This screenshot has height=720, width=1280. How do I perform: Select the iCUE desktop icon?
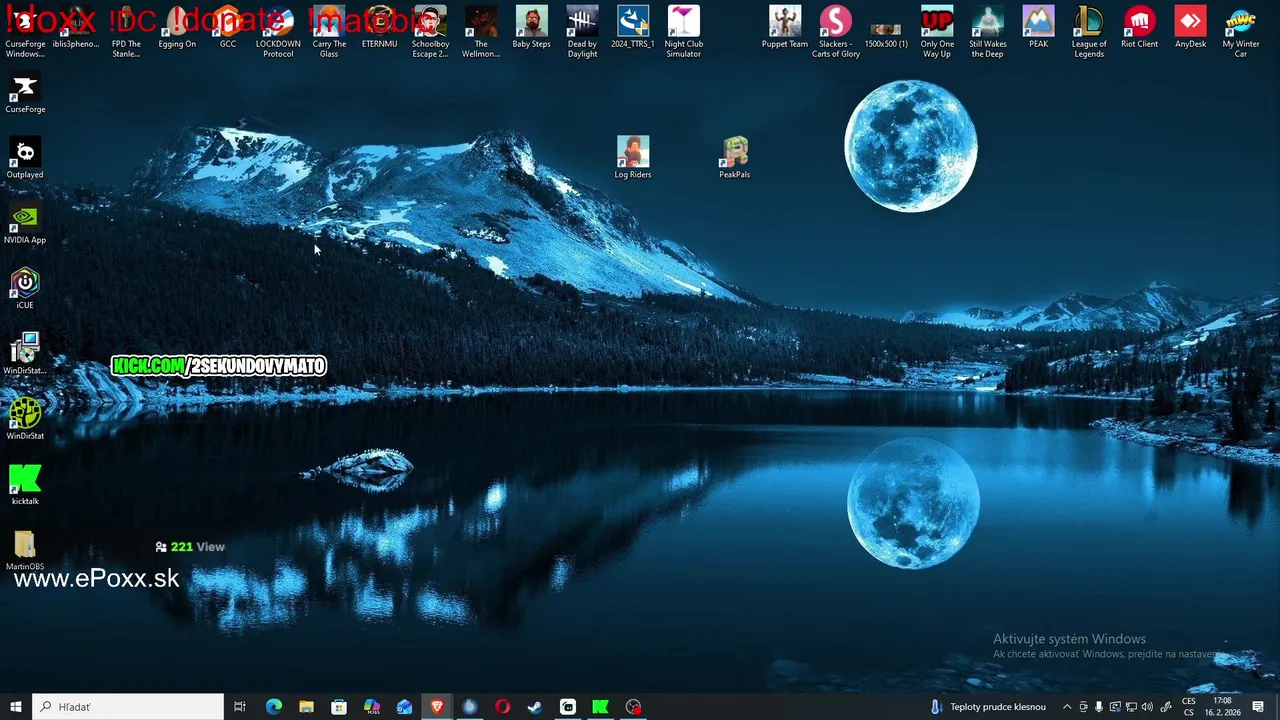point(25,290)
